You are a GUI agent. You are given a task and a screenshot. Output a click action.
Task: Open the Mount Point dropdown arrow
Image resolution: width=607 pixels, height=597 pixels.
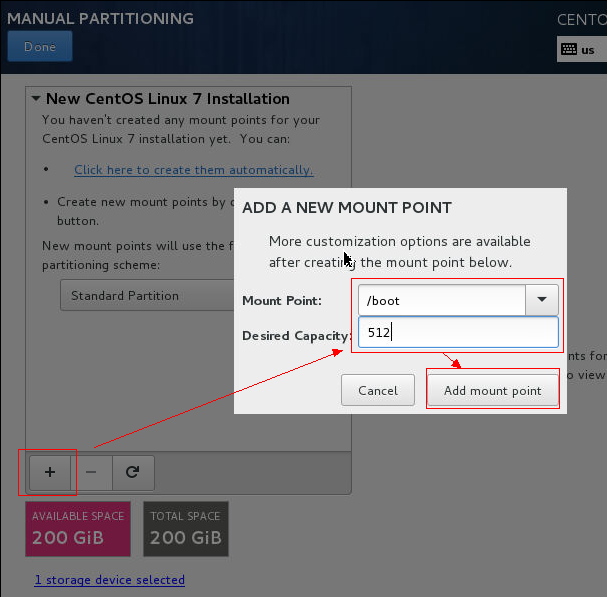[x=542, y=300]
